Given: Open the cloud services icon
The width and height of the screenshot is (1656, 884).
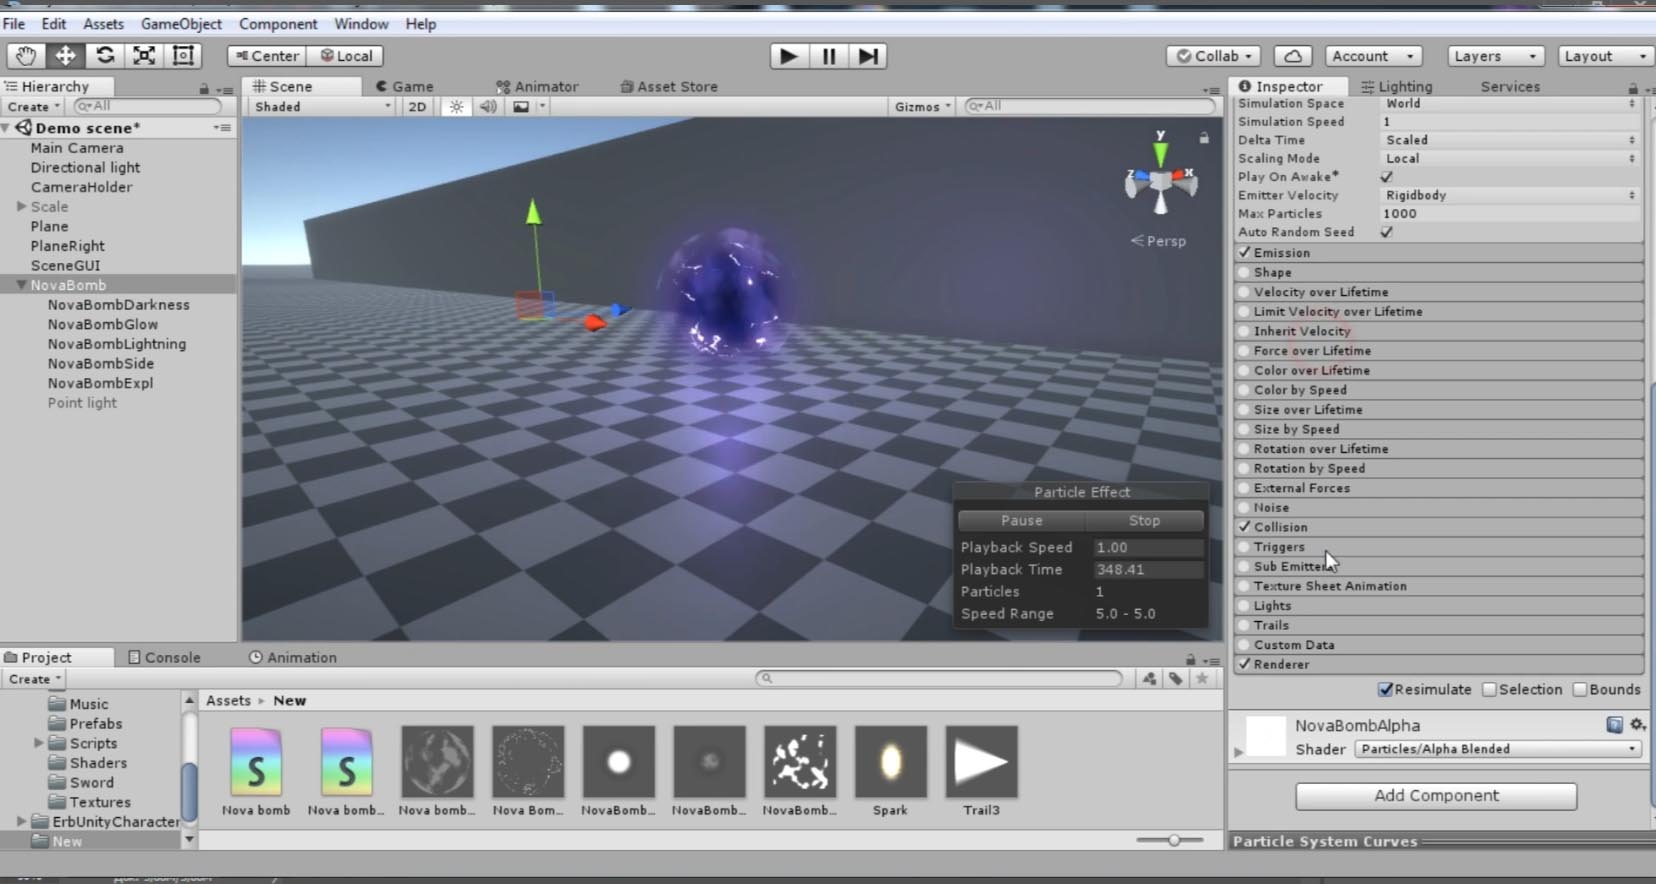Looking at the screenshot, I should (1292, 56).
